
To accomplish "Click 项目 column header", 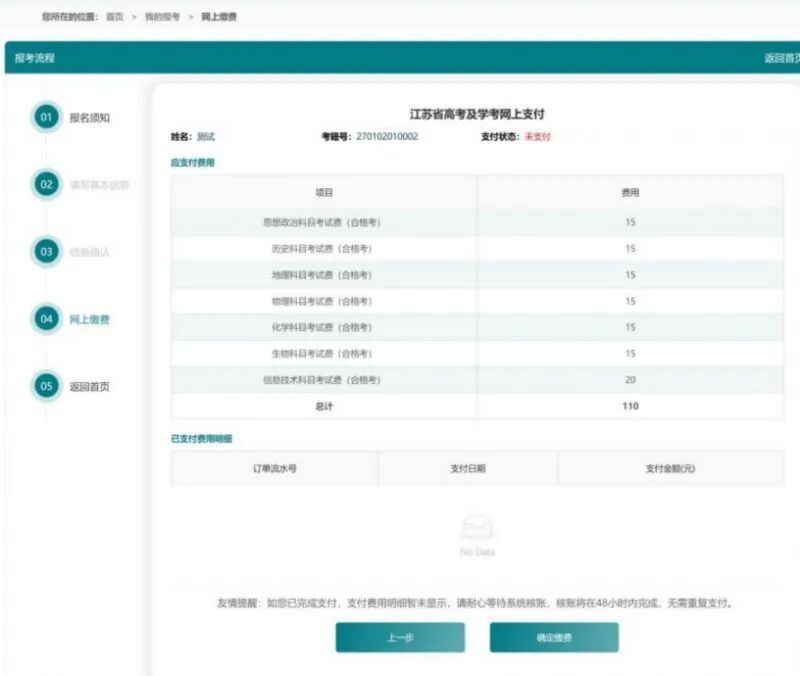I will [x=324, y=192].
